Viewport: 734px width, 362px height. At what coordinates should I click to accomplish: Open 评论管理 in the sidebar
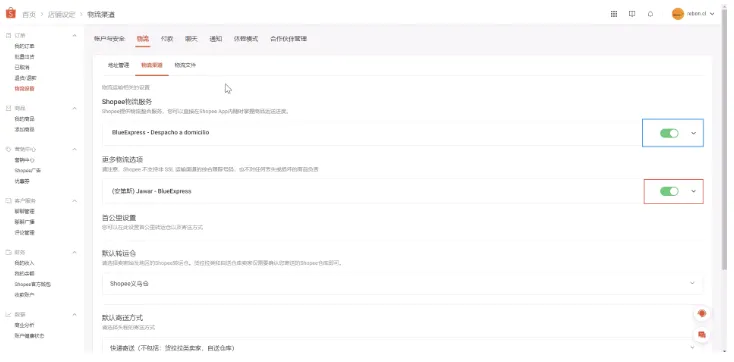coord(24,233)
